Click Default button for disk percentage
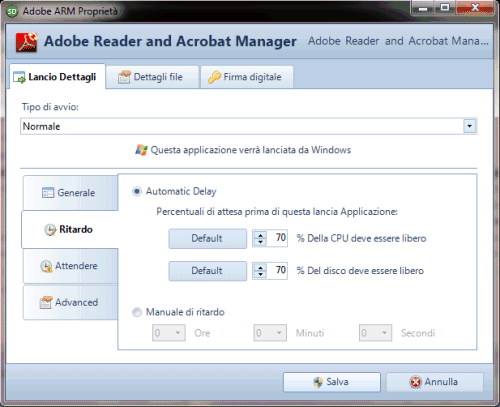 pyautogui.click(x=207, y=271)
